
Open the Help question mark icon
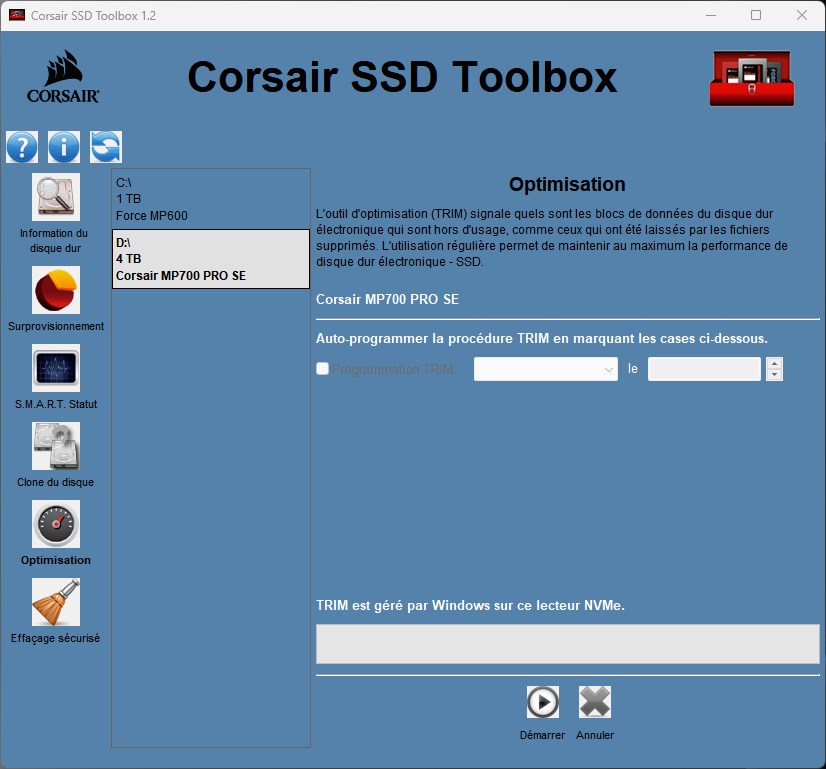[x=22, y=147]
